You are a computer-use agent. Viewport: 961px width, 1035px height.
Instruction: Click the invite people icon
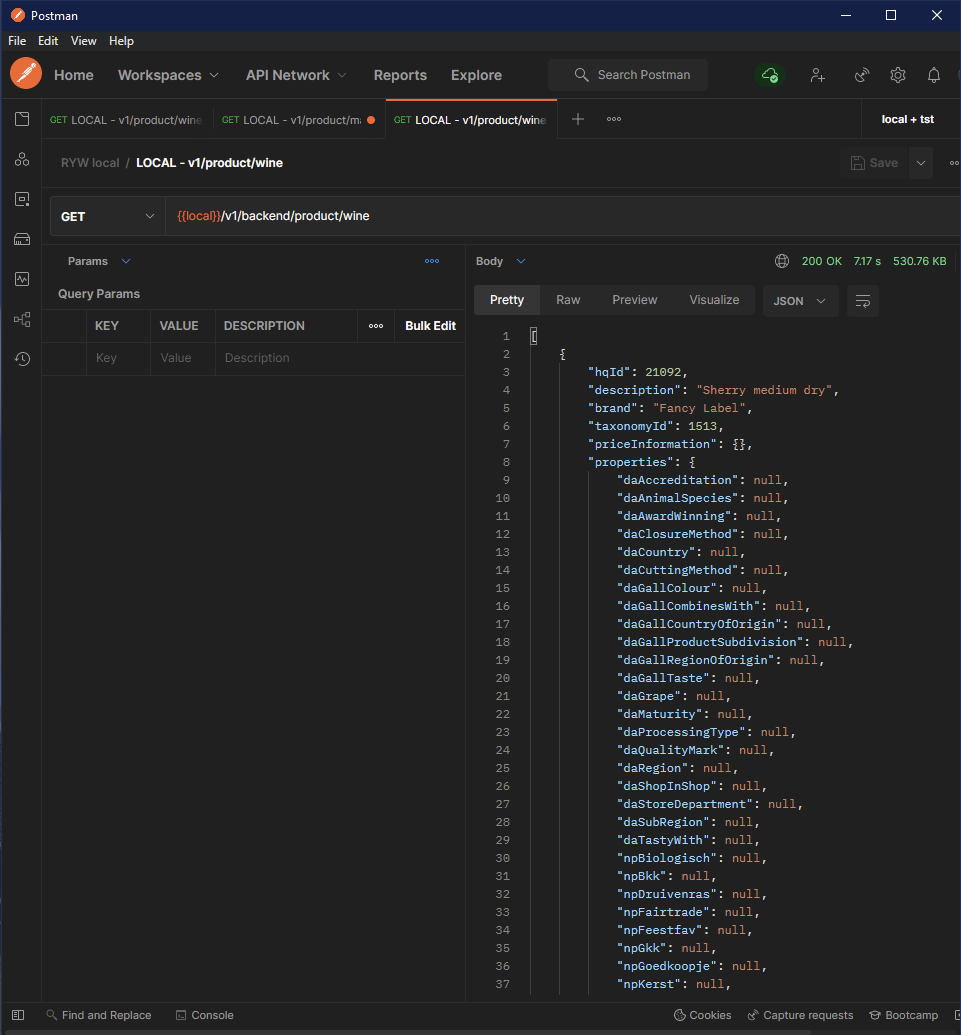(x=818, y=75)
